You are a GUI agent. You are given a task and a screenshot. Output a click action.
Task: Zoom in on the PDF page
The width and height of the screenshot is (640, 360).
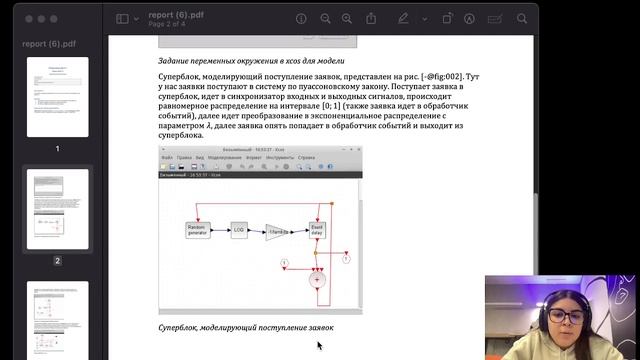[x=347, y=19]
